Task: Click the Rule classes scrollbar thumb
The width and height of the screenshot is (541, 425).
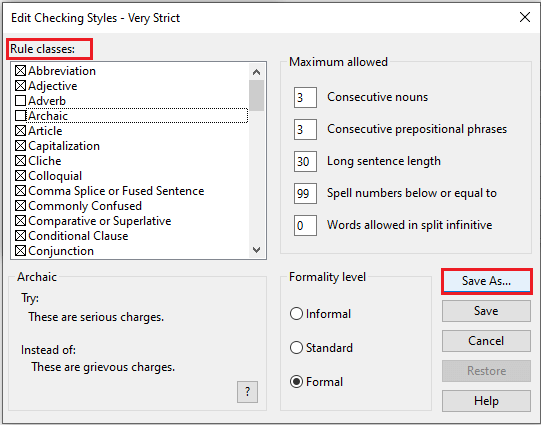Action: 256,96
